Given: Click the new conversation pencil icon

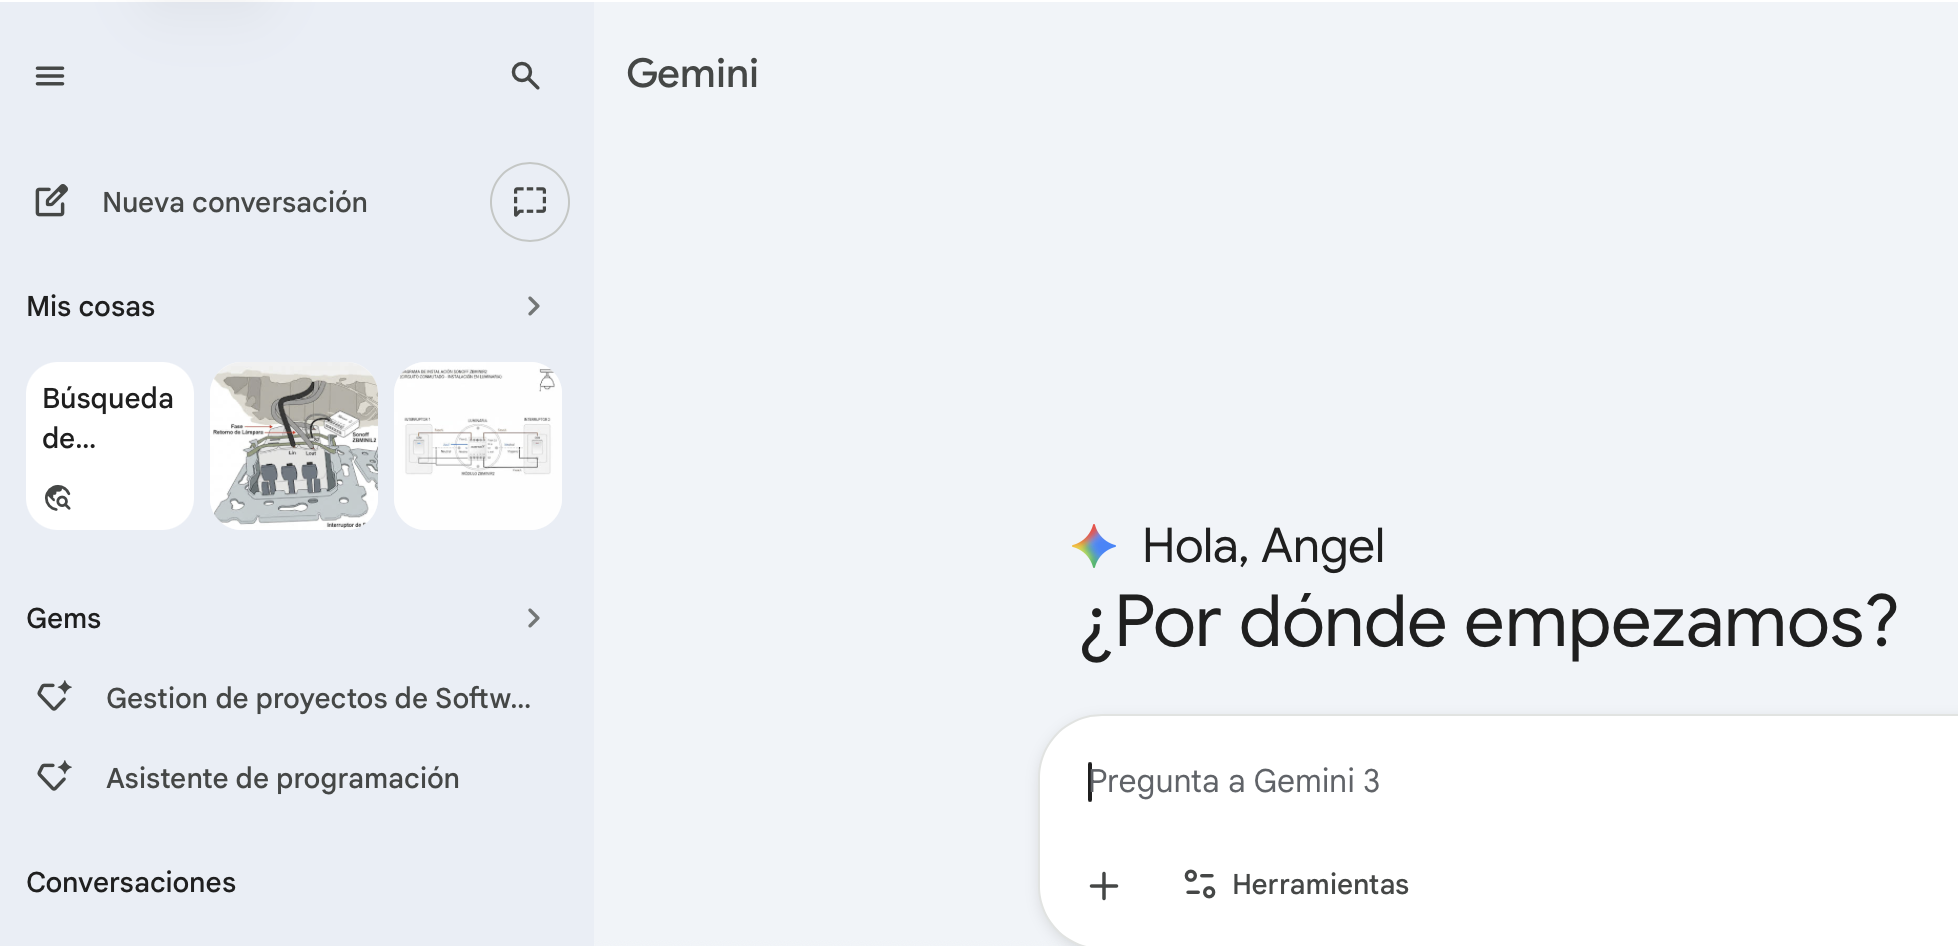Looking at the screenshot, I should click(x=51, y=202).
